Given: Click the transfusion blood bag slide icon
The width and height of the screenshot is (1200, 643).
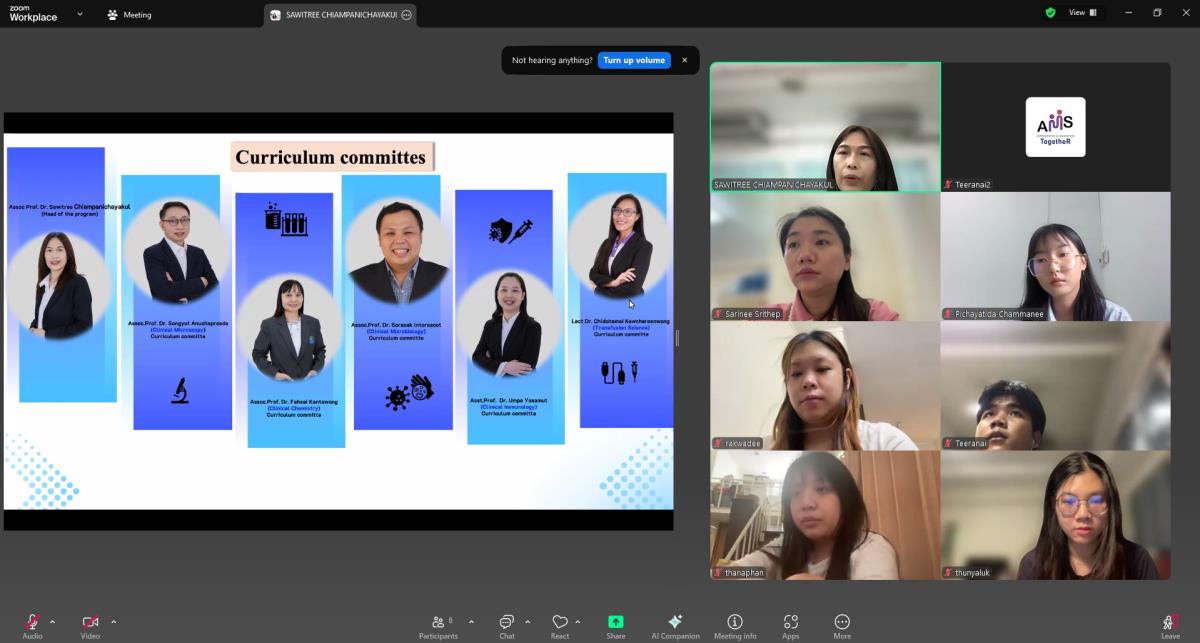Looking at the screenshot, I should (619, 372).
